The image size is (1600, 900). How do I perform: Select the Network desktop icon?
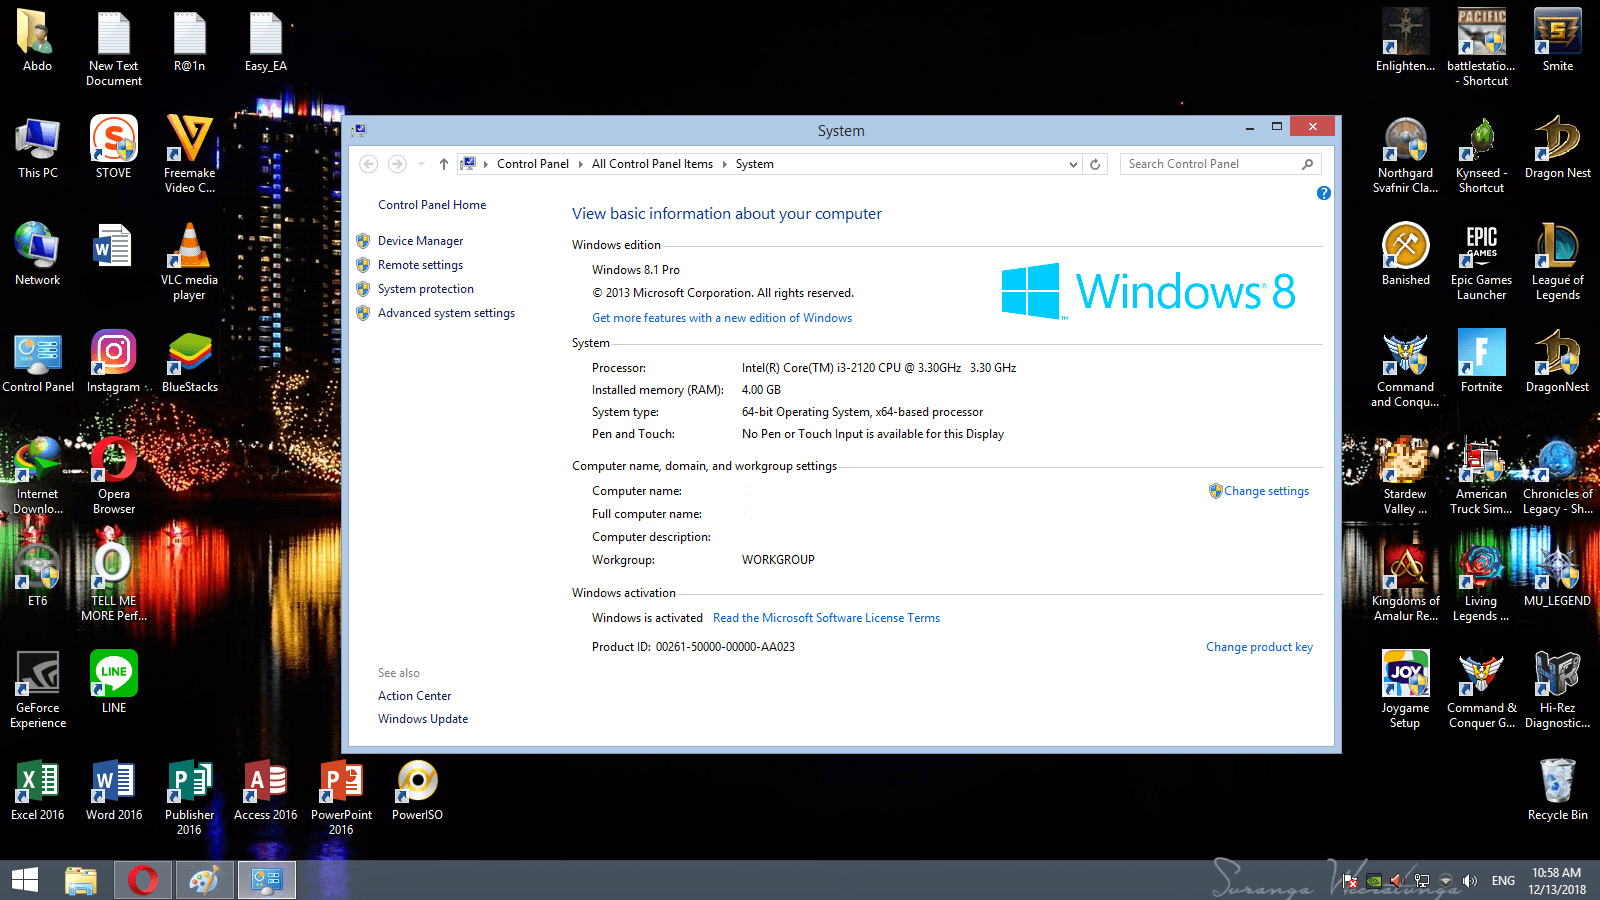click(x=38, y=255)
